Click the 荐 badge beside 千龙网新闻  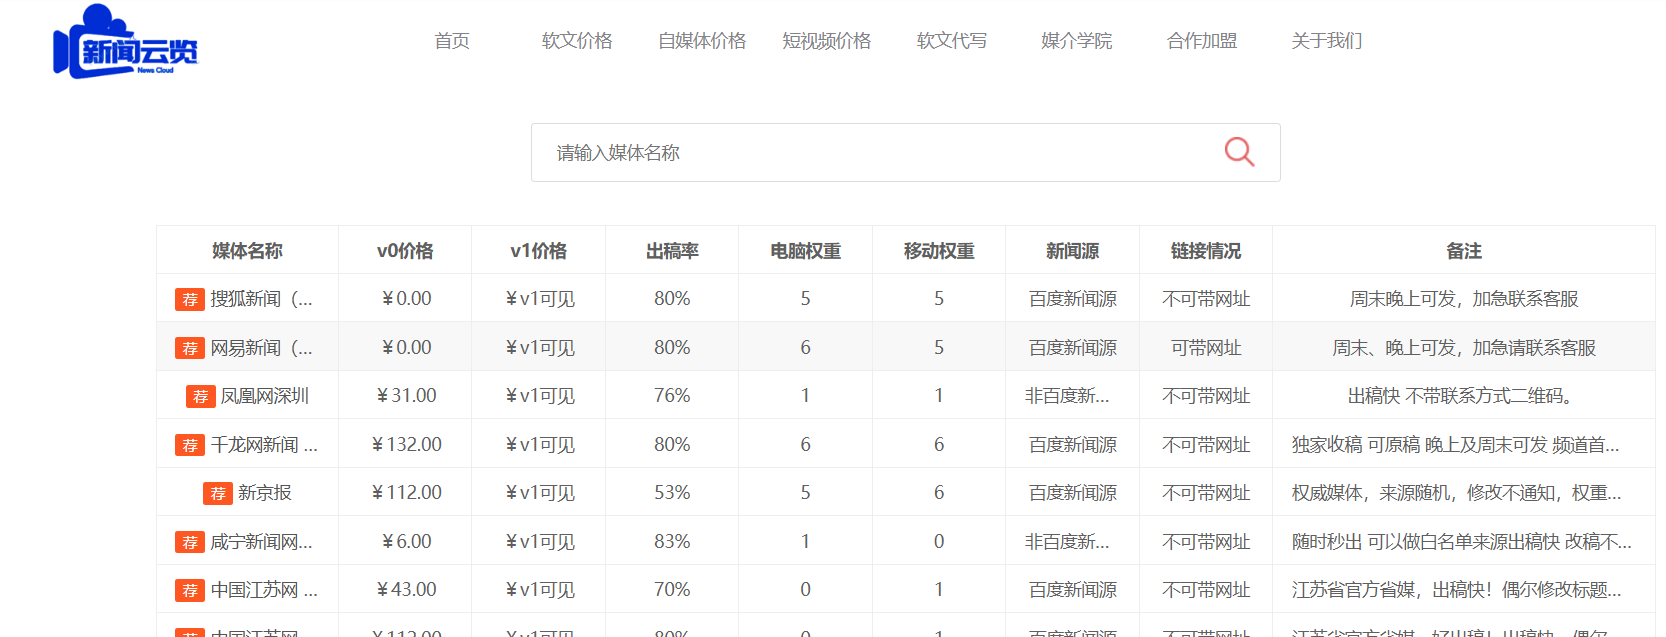point(190,445)
